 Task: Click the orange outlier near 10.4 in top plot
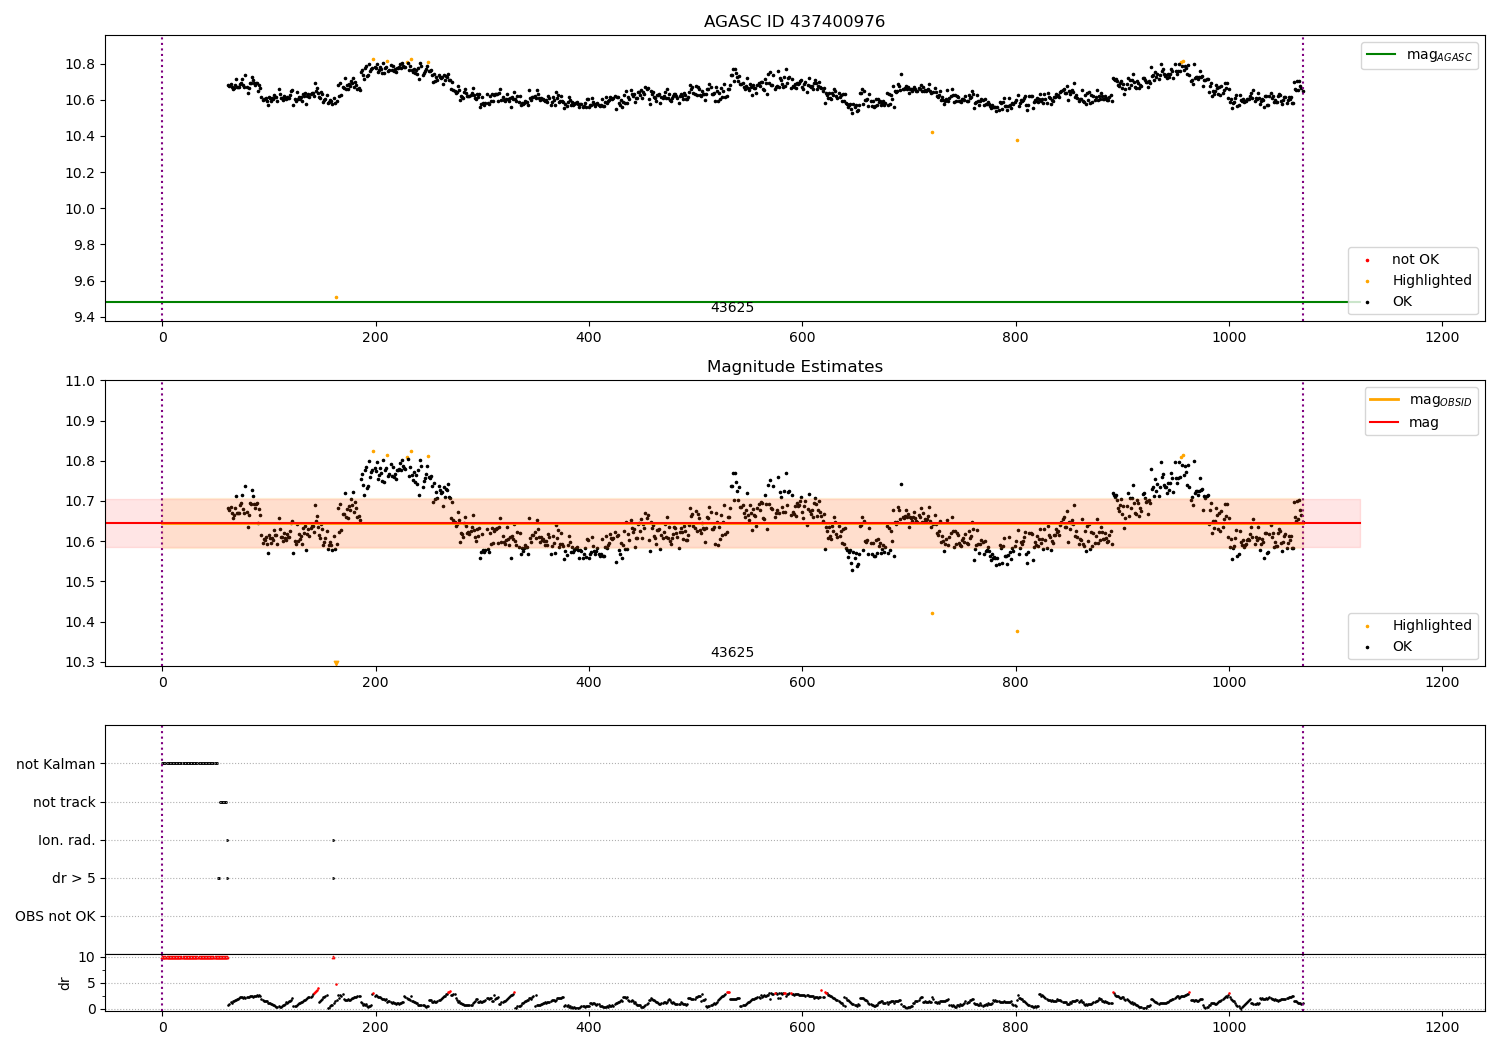tap(932, 132)
